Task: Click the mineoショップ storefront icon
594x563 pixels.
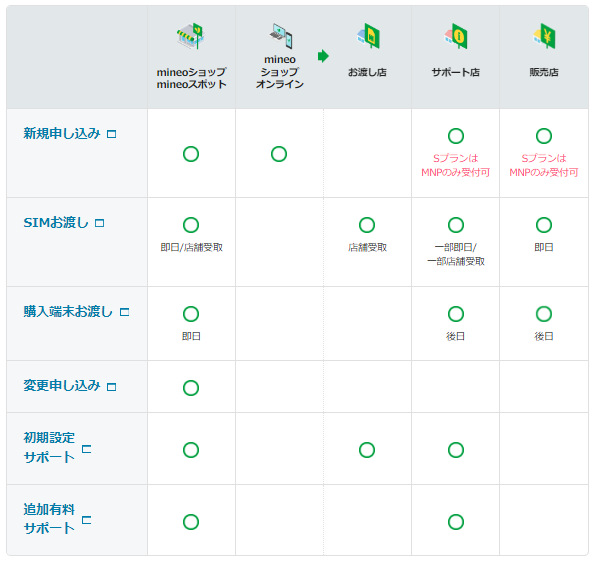Action: click(191, 36)
